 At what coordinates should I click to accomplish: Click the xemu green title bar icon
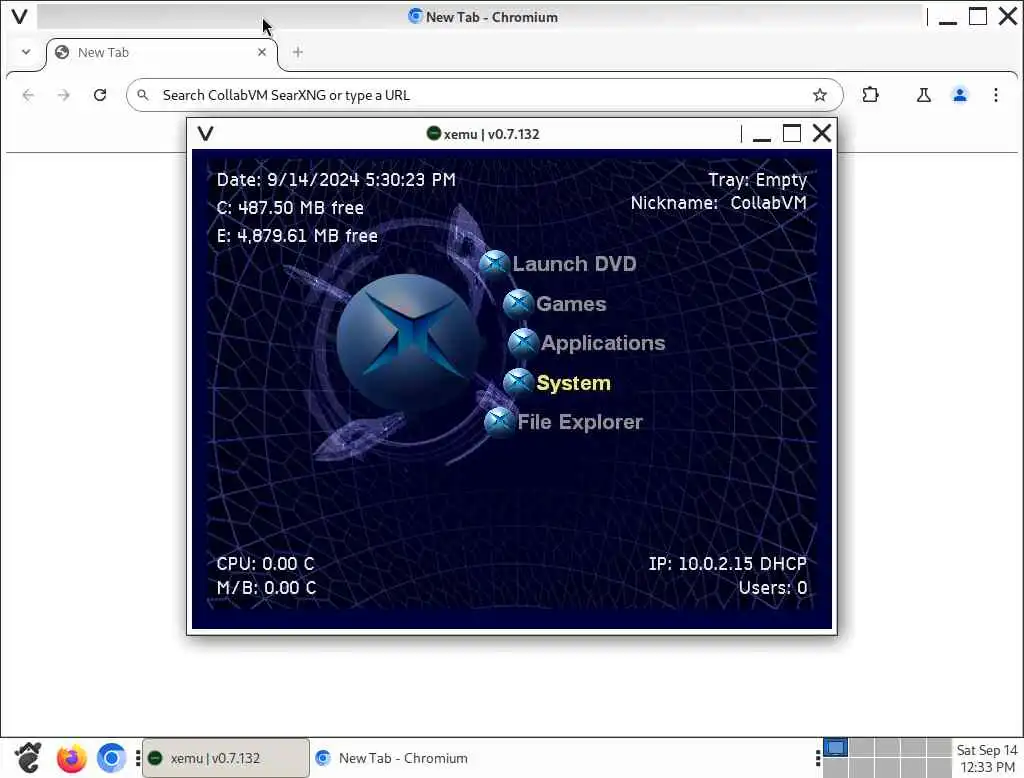[x=434, y=133]
